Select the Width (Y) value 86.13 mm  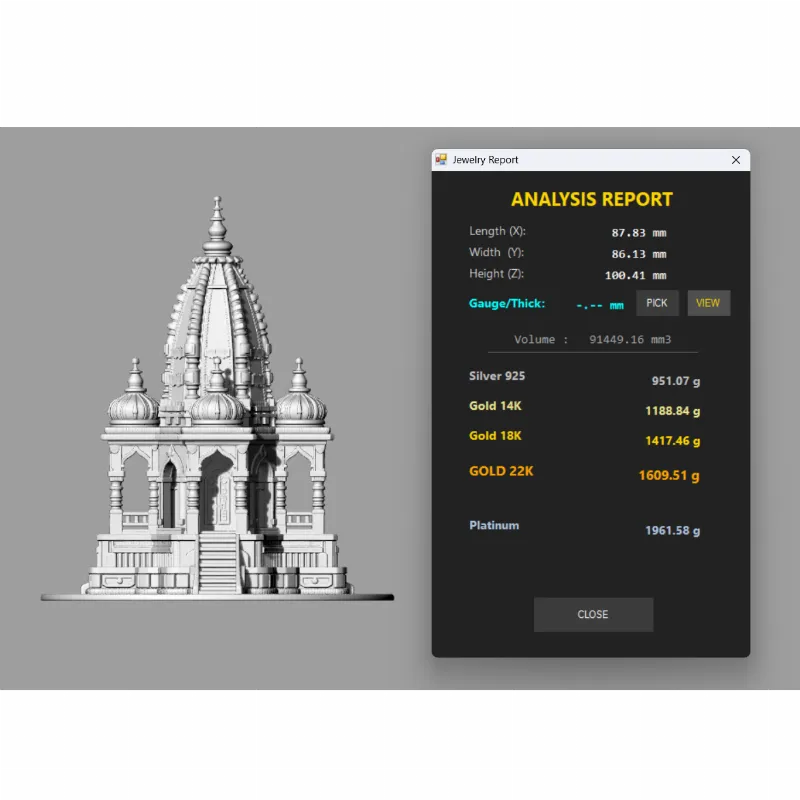[x=638, y=254]
